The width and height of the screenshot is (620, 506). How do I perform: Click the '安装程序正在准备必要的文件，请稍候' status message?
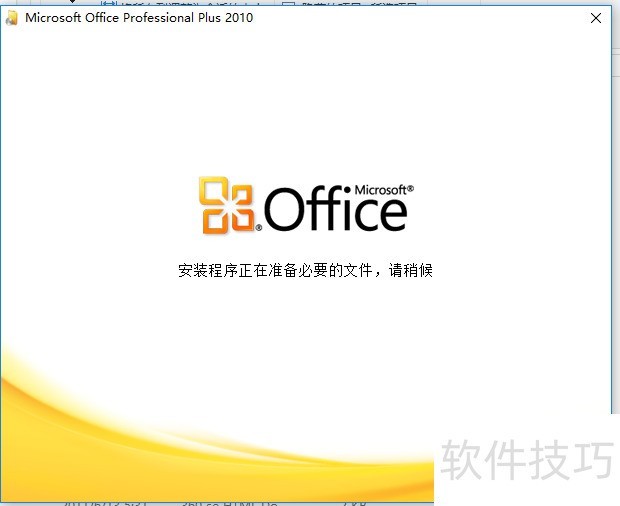click(x=305, y=270)
